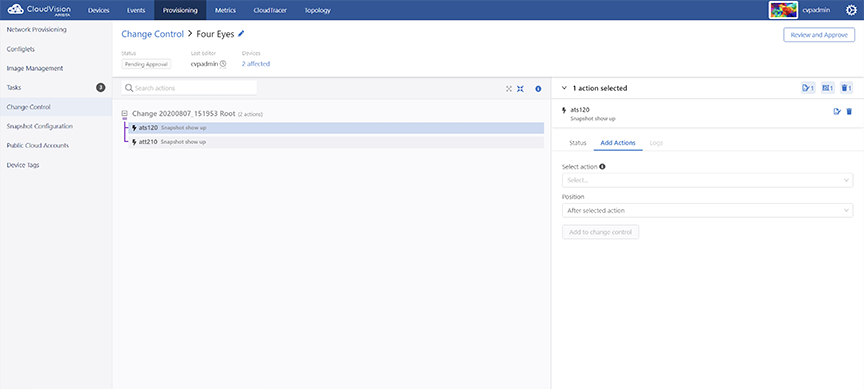Click the collapse all actions icon
The height and width of the screenshot is (389, 864).
[x=520, y=89]
